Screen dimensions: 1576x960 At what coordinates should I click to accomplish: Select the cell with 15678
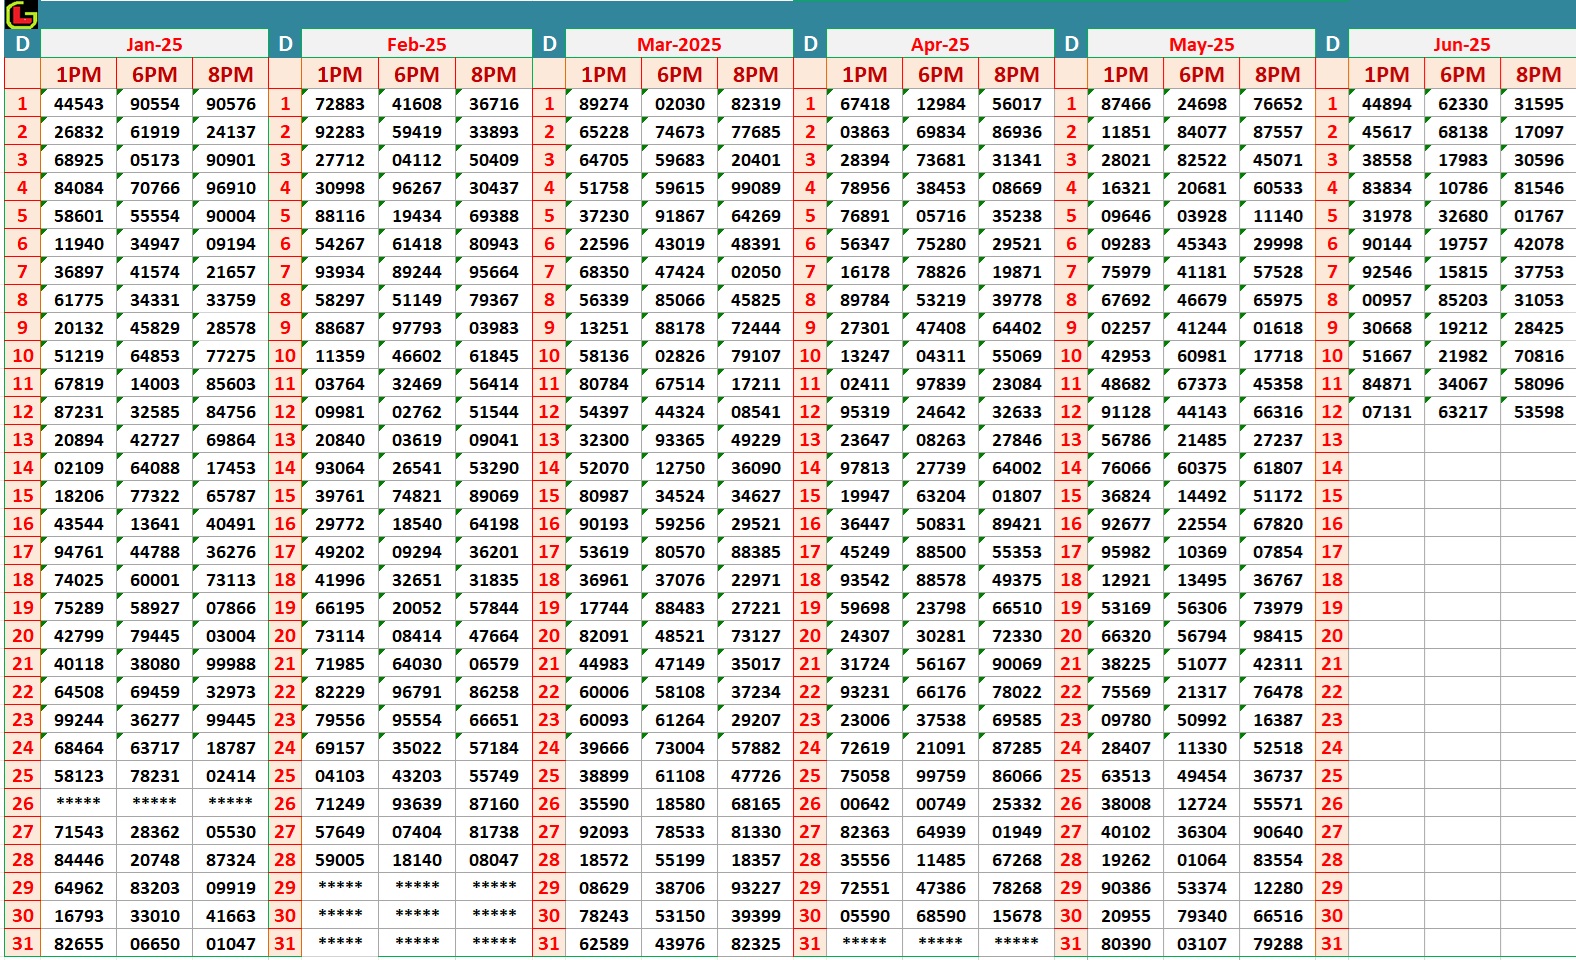pyautogui.click(x=1017, y=916)
